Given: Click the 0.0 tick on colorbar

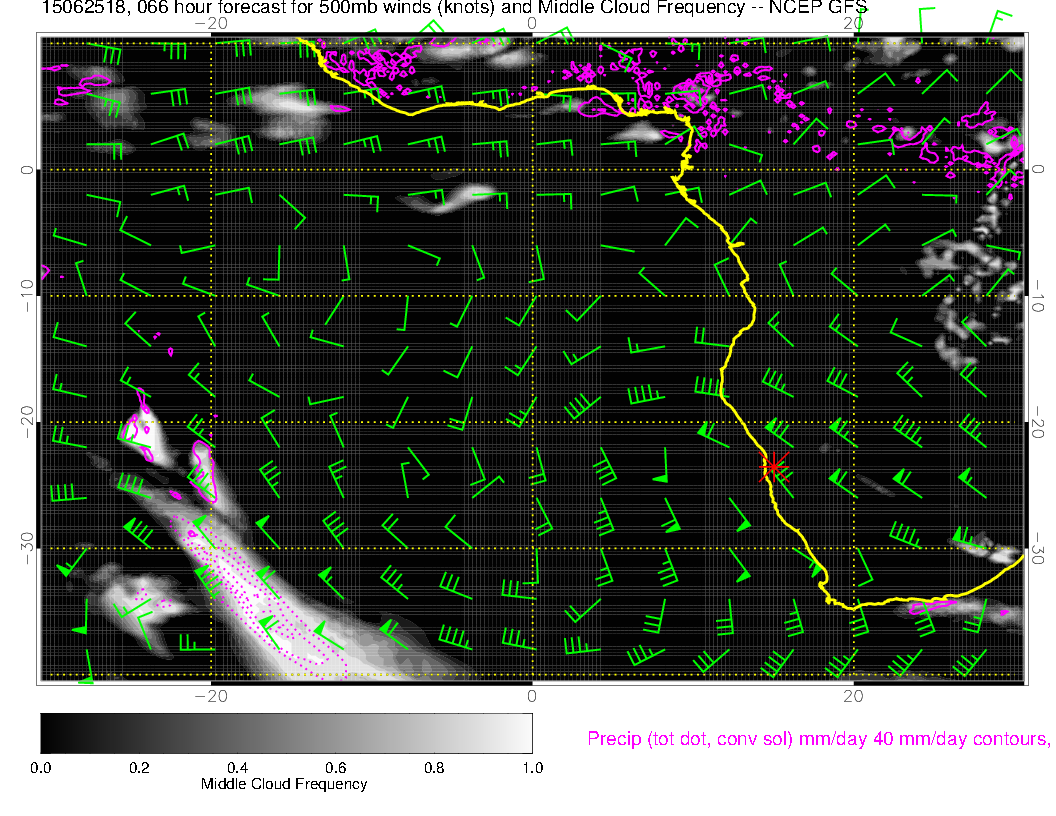Looking at the screenshot, I should (41, 768).
